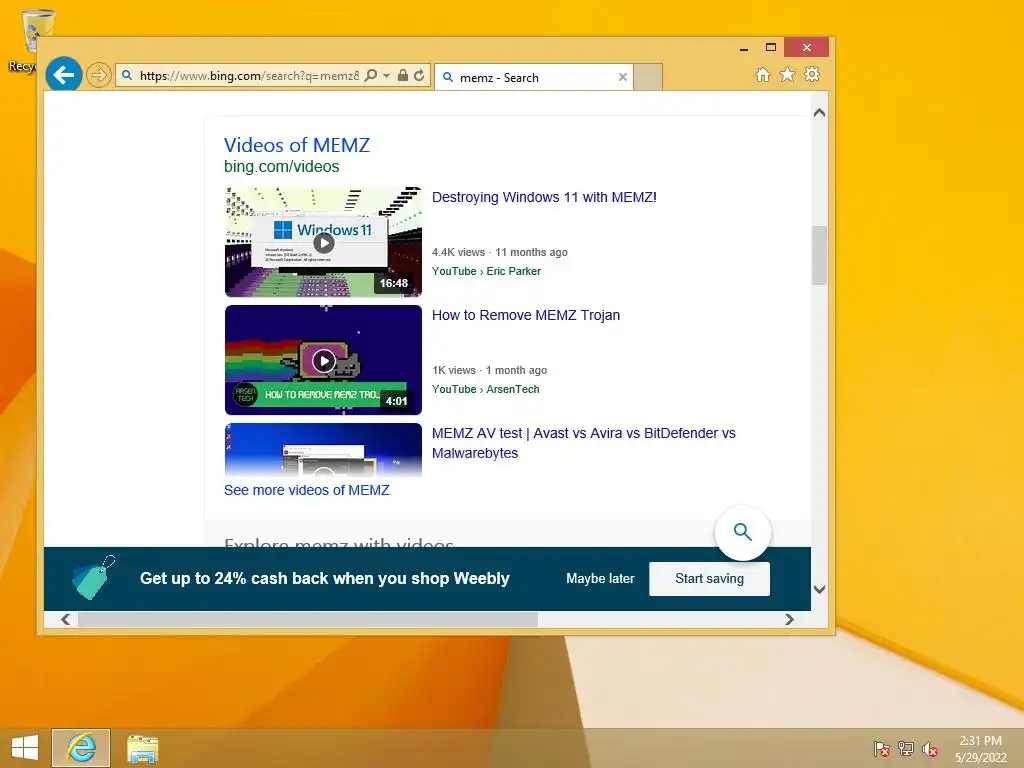Click 'Maybe later' on cash back banner

tap(600, 579)
